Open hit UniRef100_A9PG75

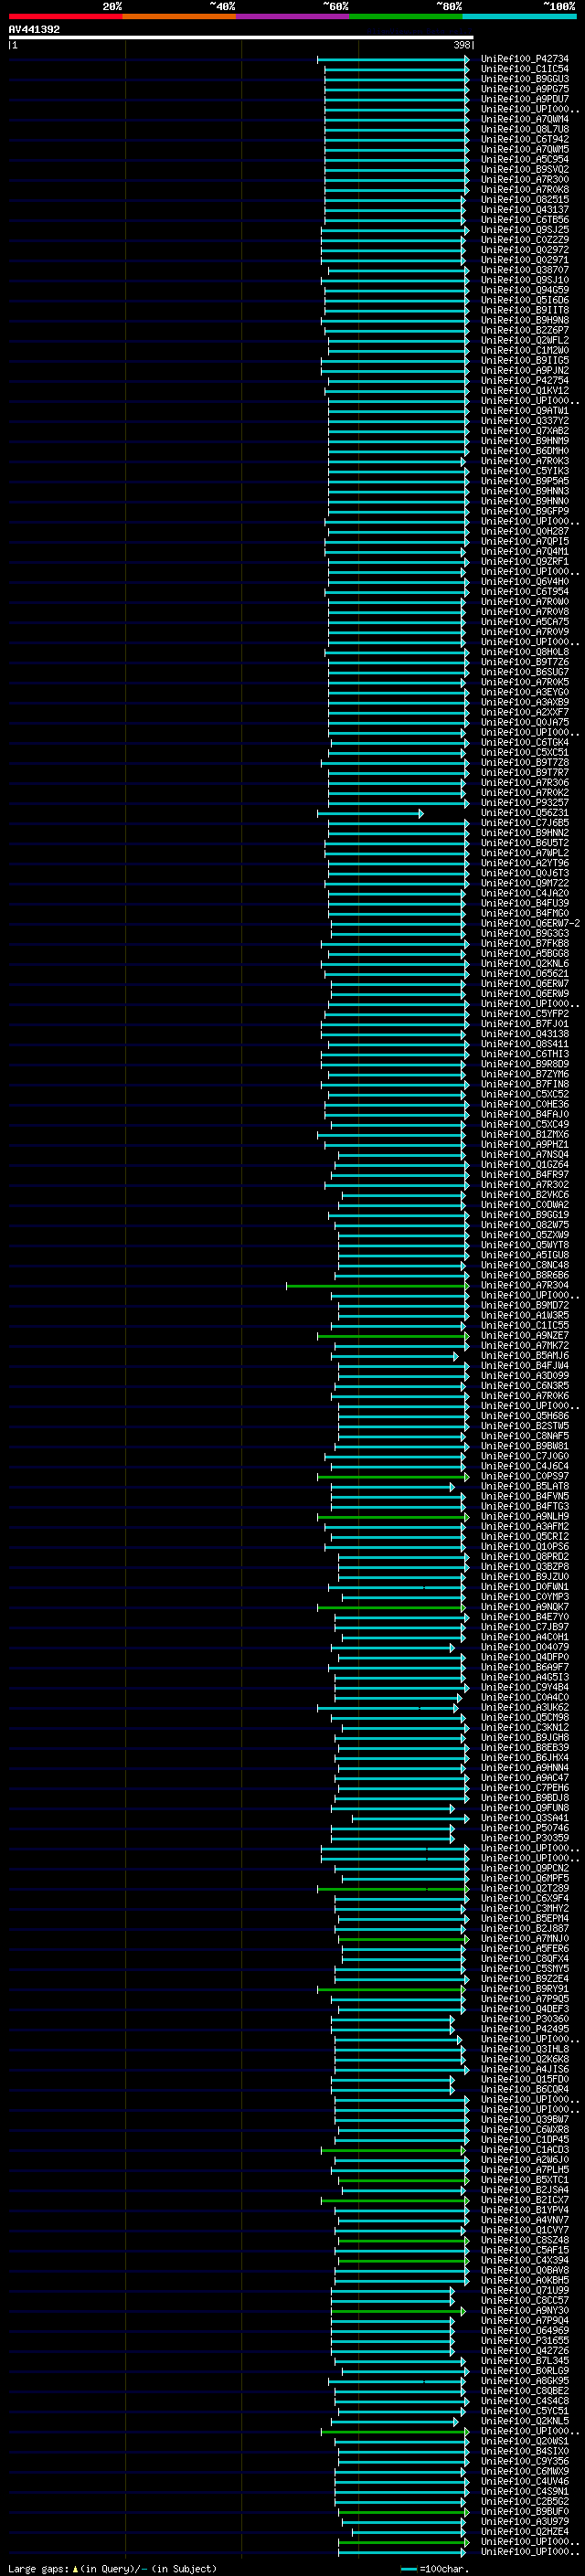click(x=525, y=89)
